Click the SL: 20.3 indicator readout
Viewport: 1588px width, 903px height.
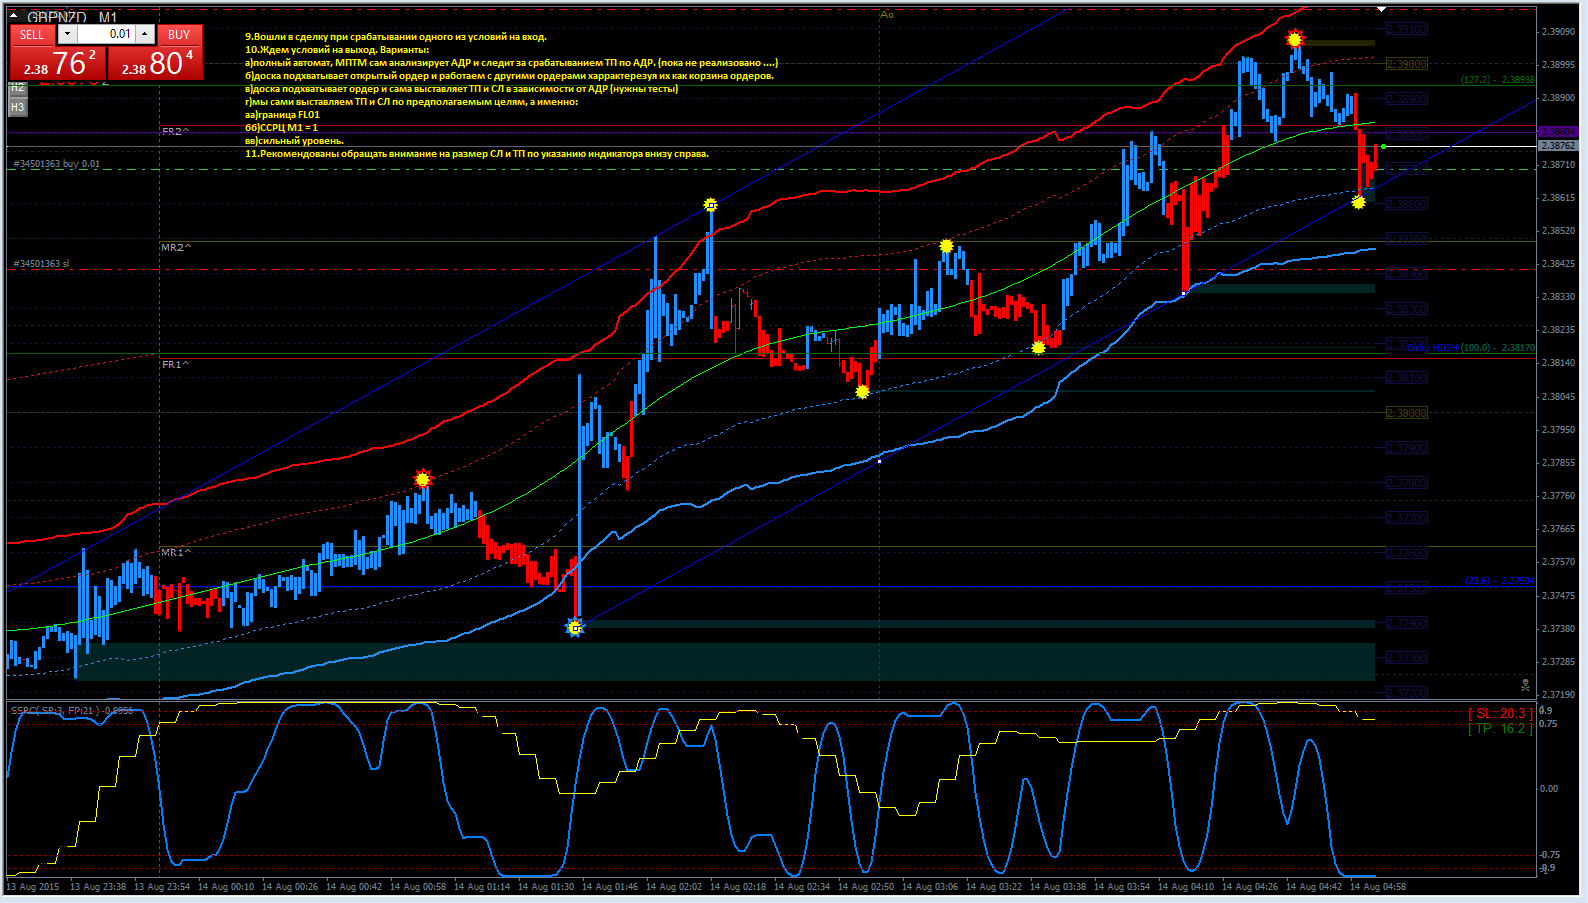click(1501, 713)
